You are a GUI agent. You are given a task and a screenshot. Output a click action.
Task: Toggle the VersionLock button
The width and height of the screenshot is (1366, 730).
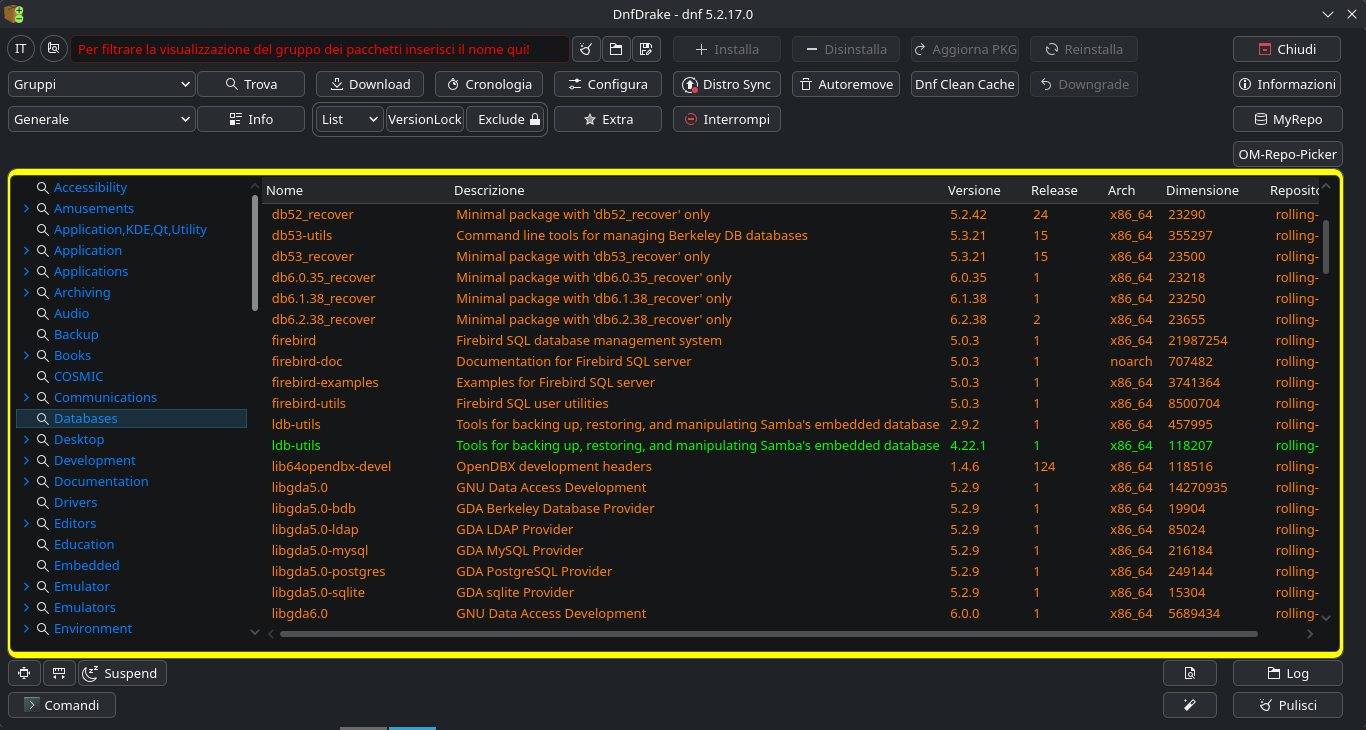click(425, 119)
